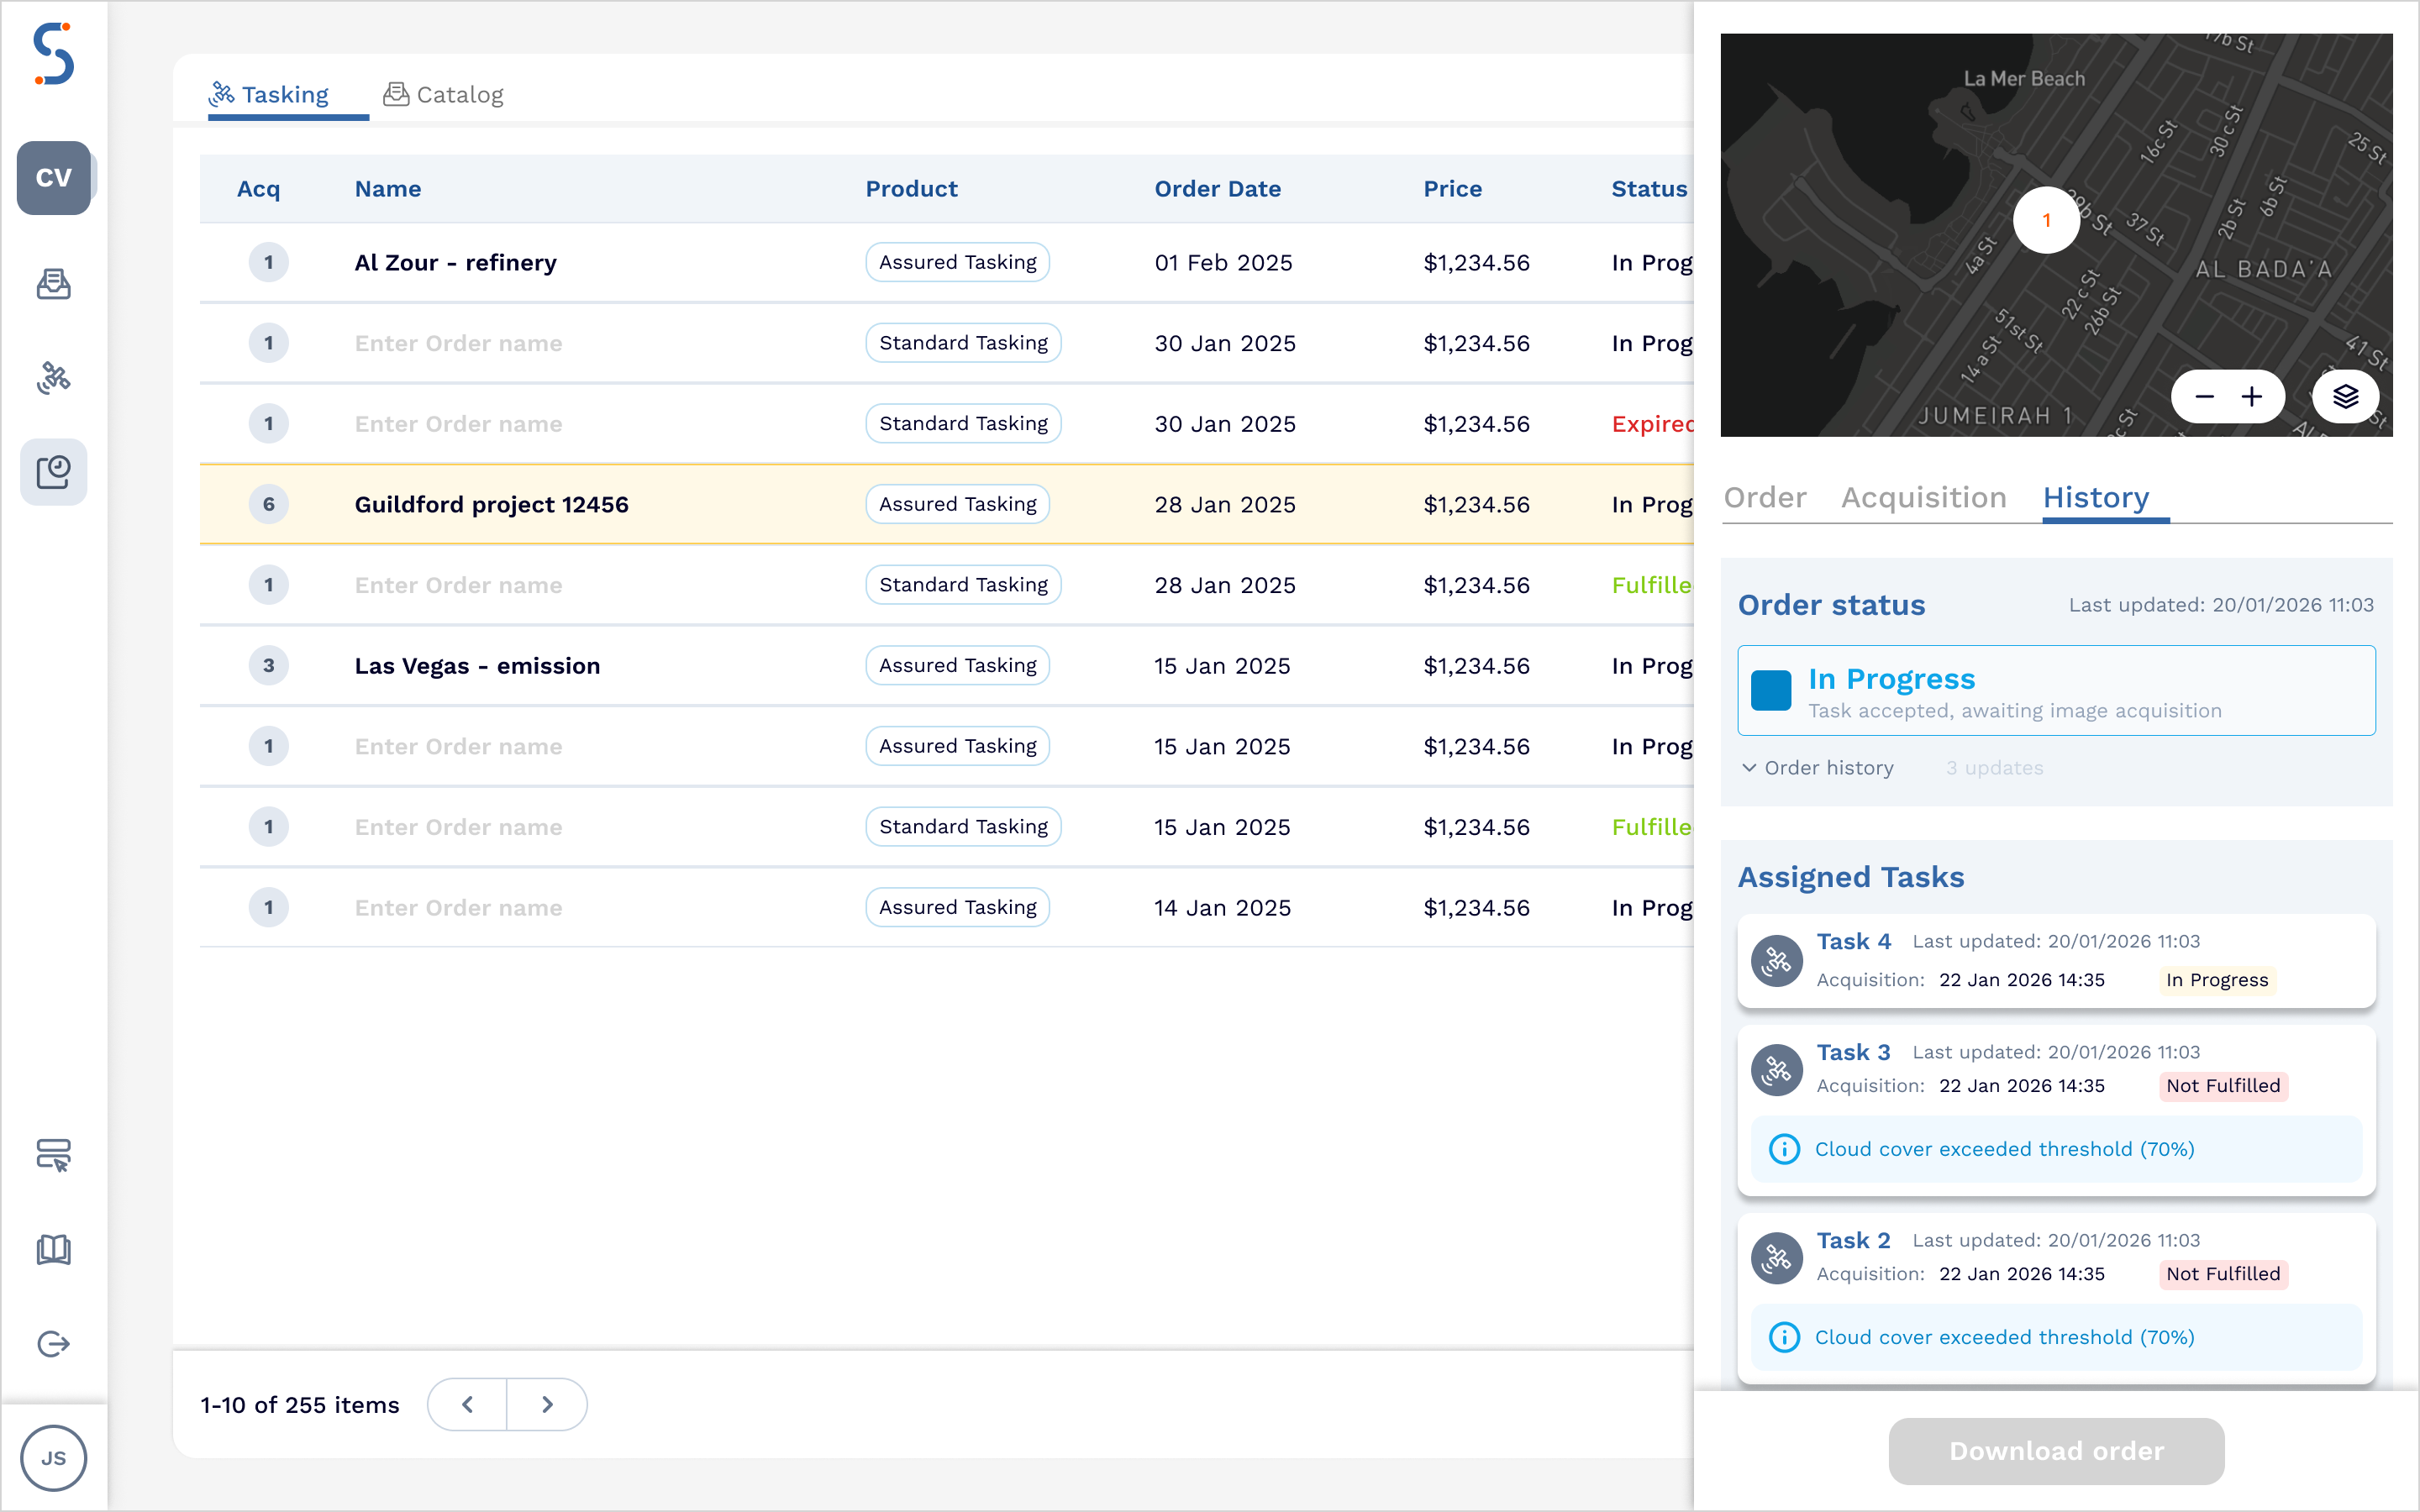Click the map marker numbered 1

click(x=2046, y=220)
